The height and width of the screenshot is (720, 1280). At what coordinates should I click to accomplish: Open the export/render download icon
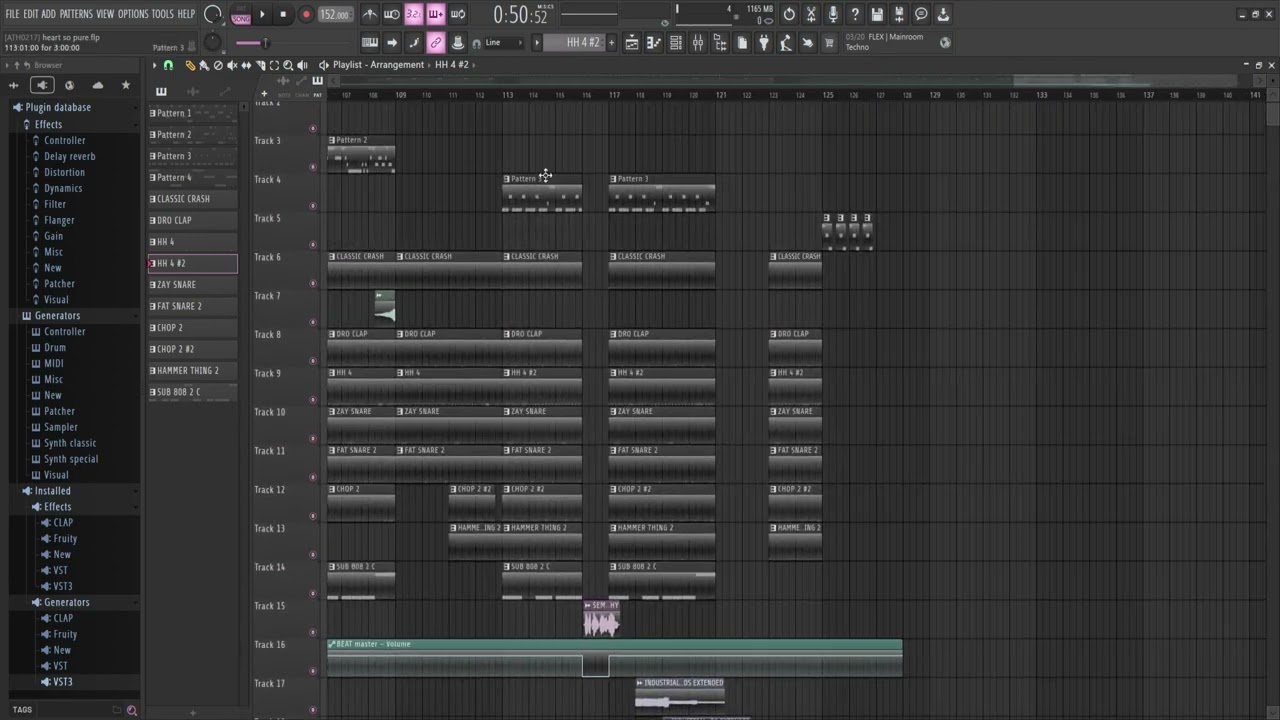coord(944,14)
